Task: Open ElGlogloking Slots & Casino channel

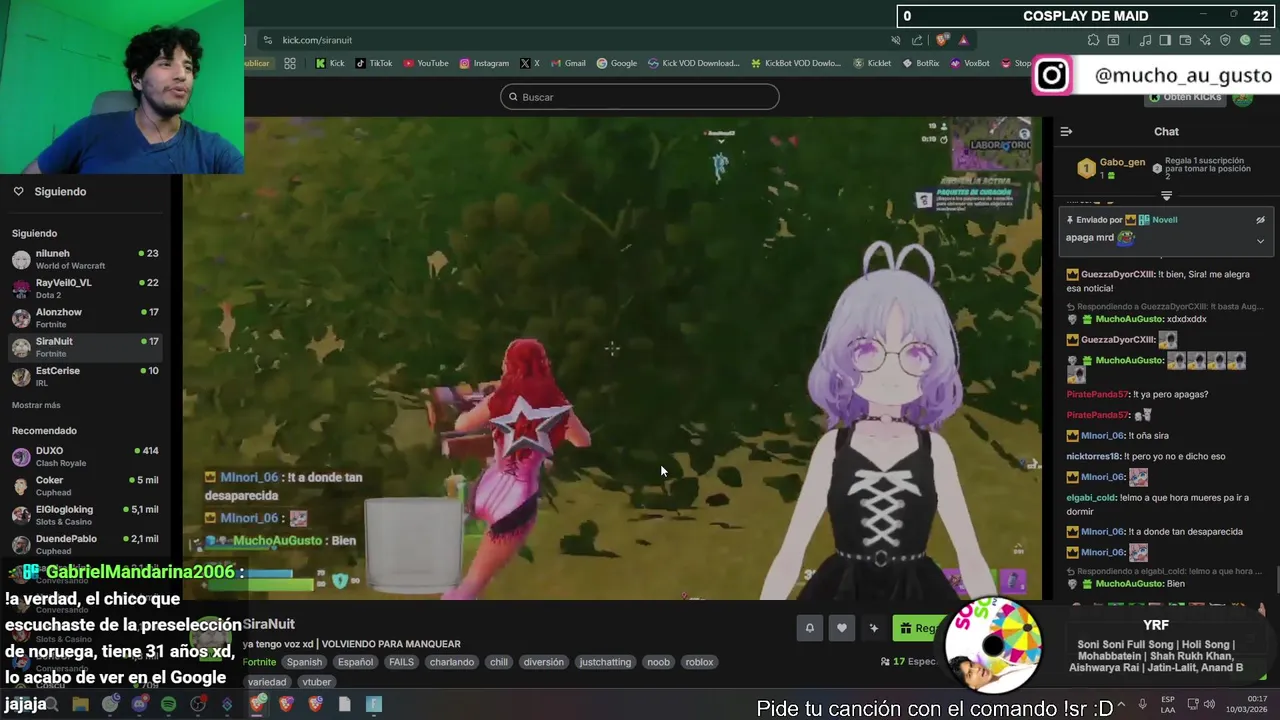Action: (x=85, y=515)
